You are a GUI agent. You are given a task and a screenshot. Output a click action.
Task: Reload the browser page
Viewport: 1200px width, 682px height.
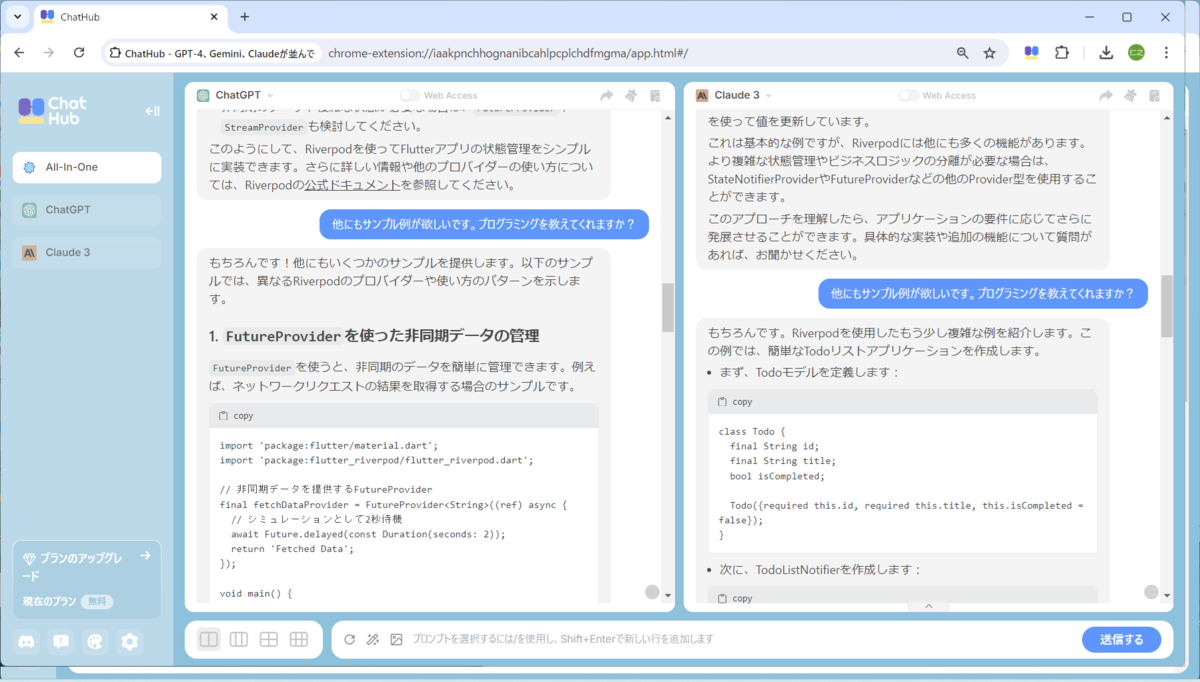coord(79,52)
